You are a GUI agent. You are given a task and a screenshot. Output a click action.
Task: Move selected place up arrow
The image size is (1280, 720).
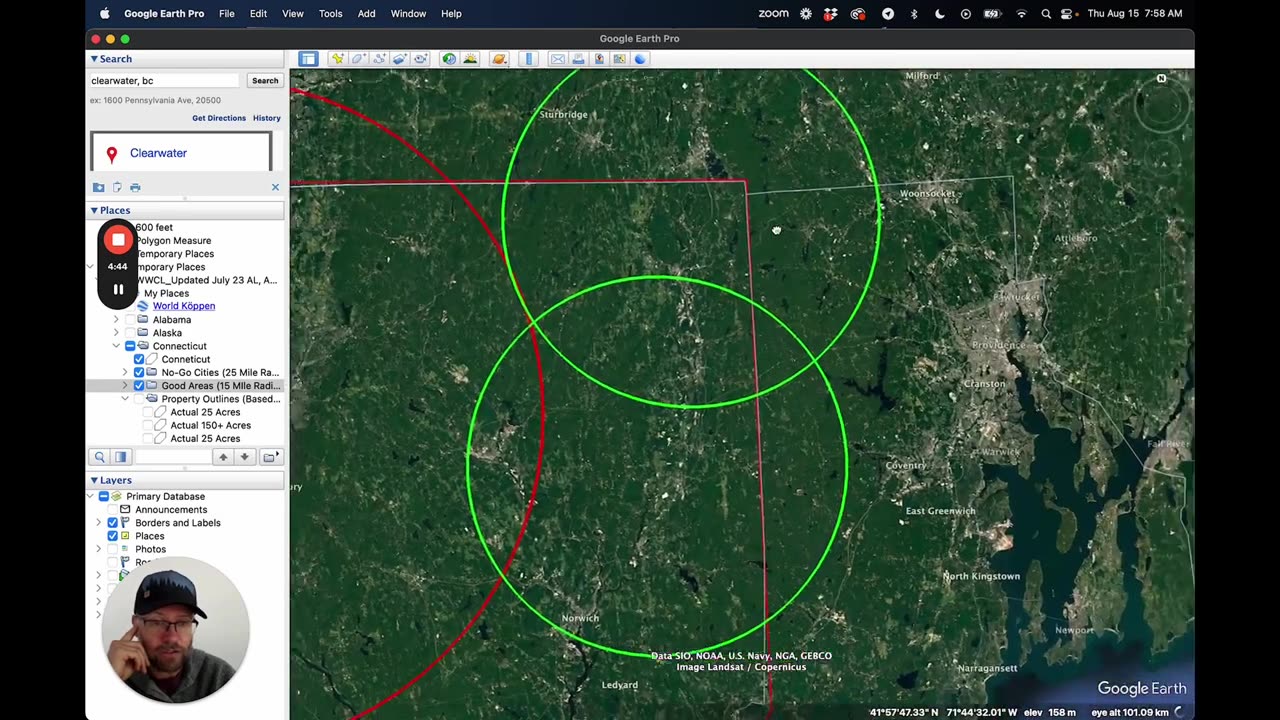coord(223,457)
